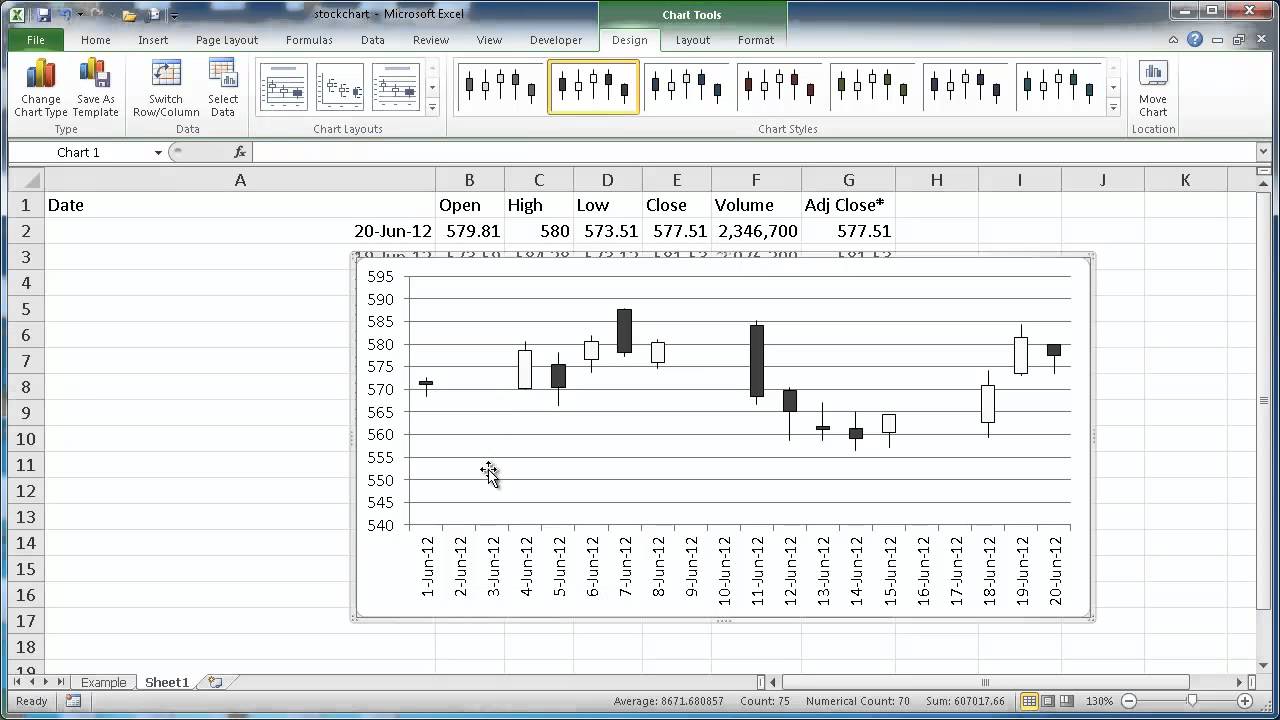
Task: Click the macro record icon in status bar
Action: tap(73, 701)
